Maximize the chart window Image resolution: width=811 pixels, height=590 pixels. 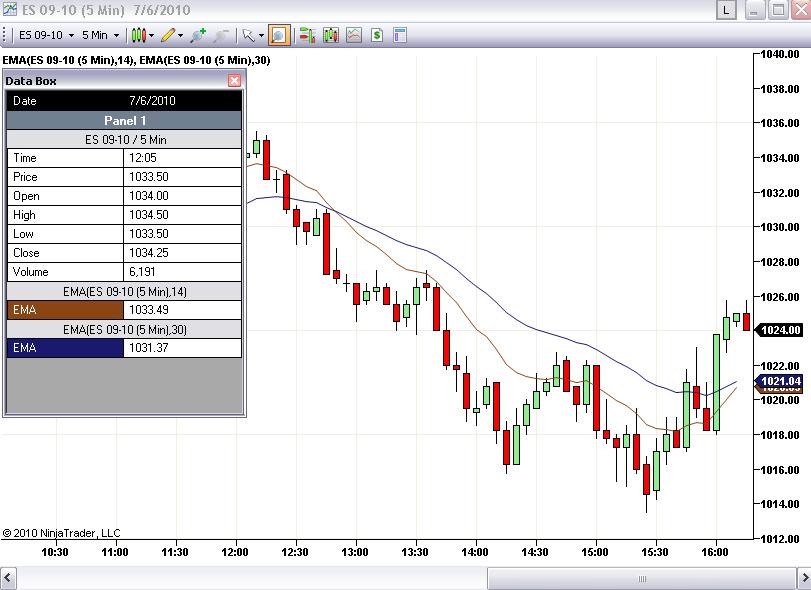pos(778,10)
